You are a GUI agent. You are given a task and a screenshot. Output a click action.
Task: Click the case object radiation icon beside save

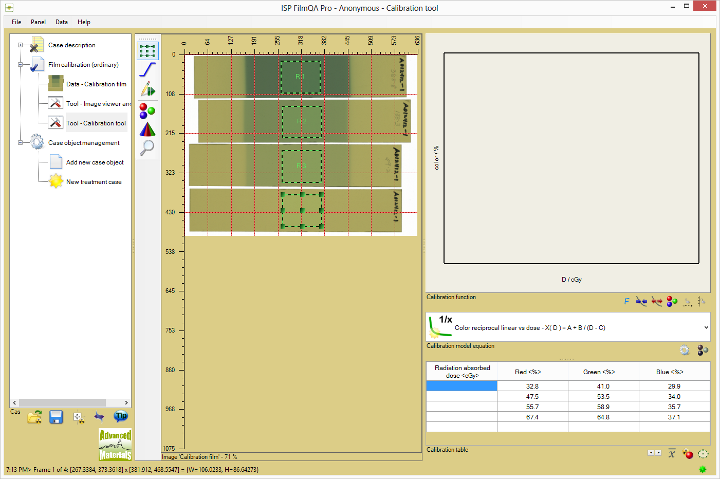(x=79, y=417)
